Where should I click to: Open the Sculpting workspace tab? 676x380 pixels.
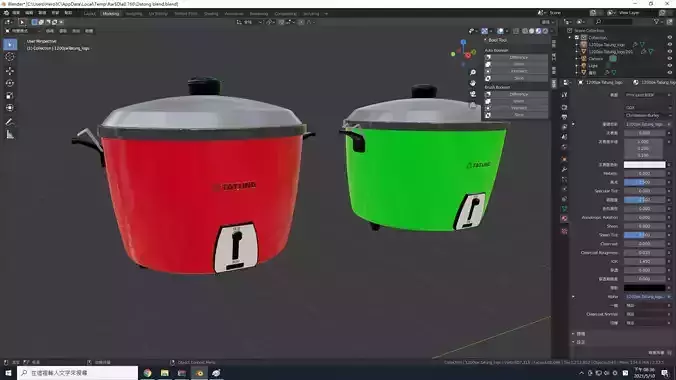(134, 14)
